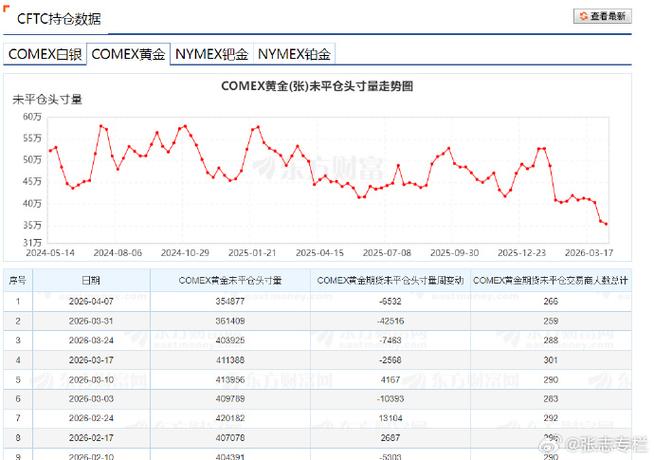Click the trader count value 283

click(x=551, y=399)
